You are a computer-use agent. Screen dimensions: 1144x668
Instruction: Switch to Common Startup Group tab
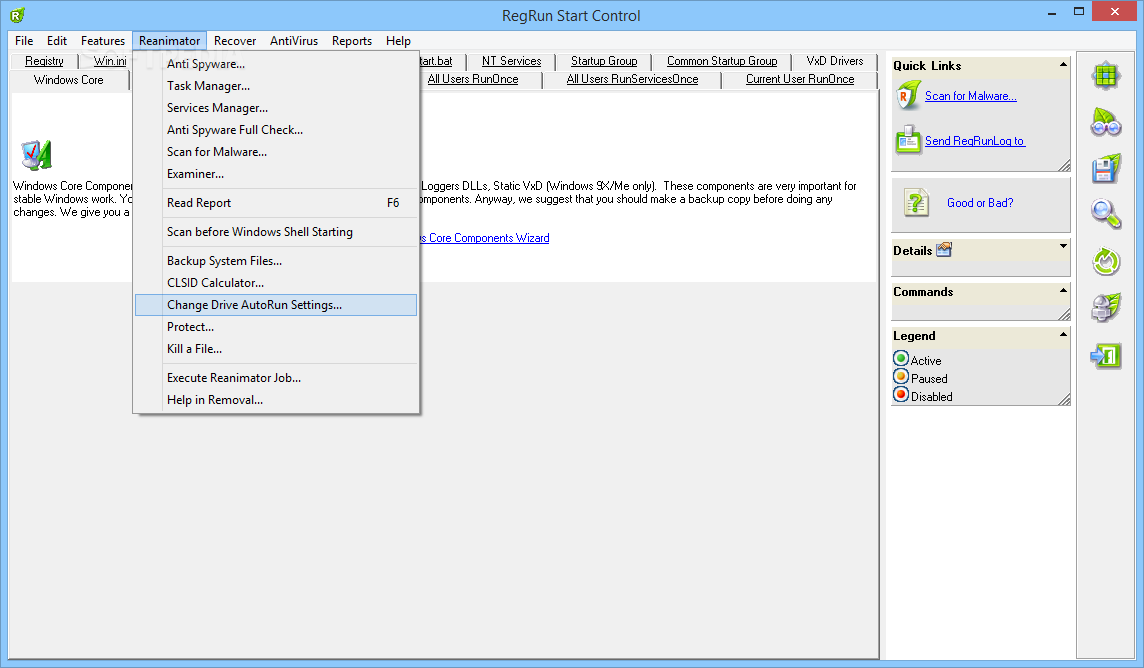point(722,61)
